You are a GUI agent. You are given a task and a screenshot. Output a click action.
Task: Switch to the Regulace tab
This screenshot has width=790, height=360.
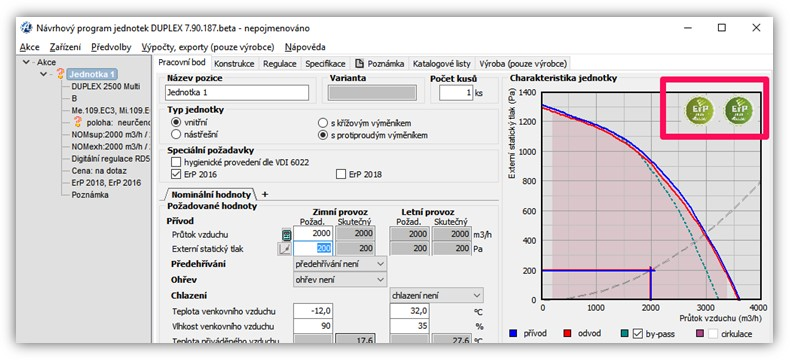pyautogui.click(x=280, y=64)
